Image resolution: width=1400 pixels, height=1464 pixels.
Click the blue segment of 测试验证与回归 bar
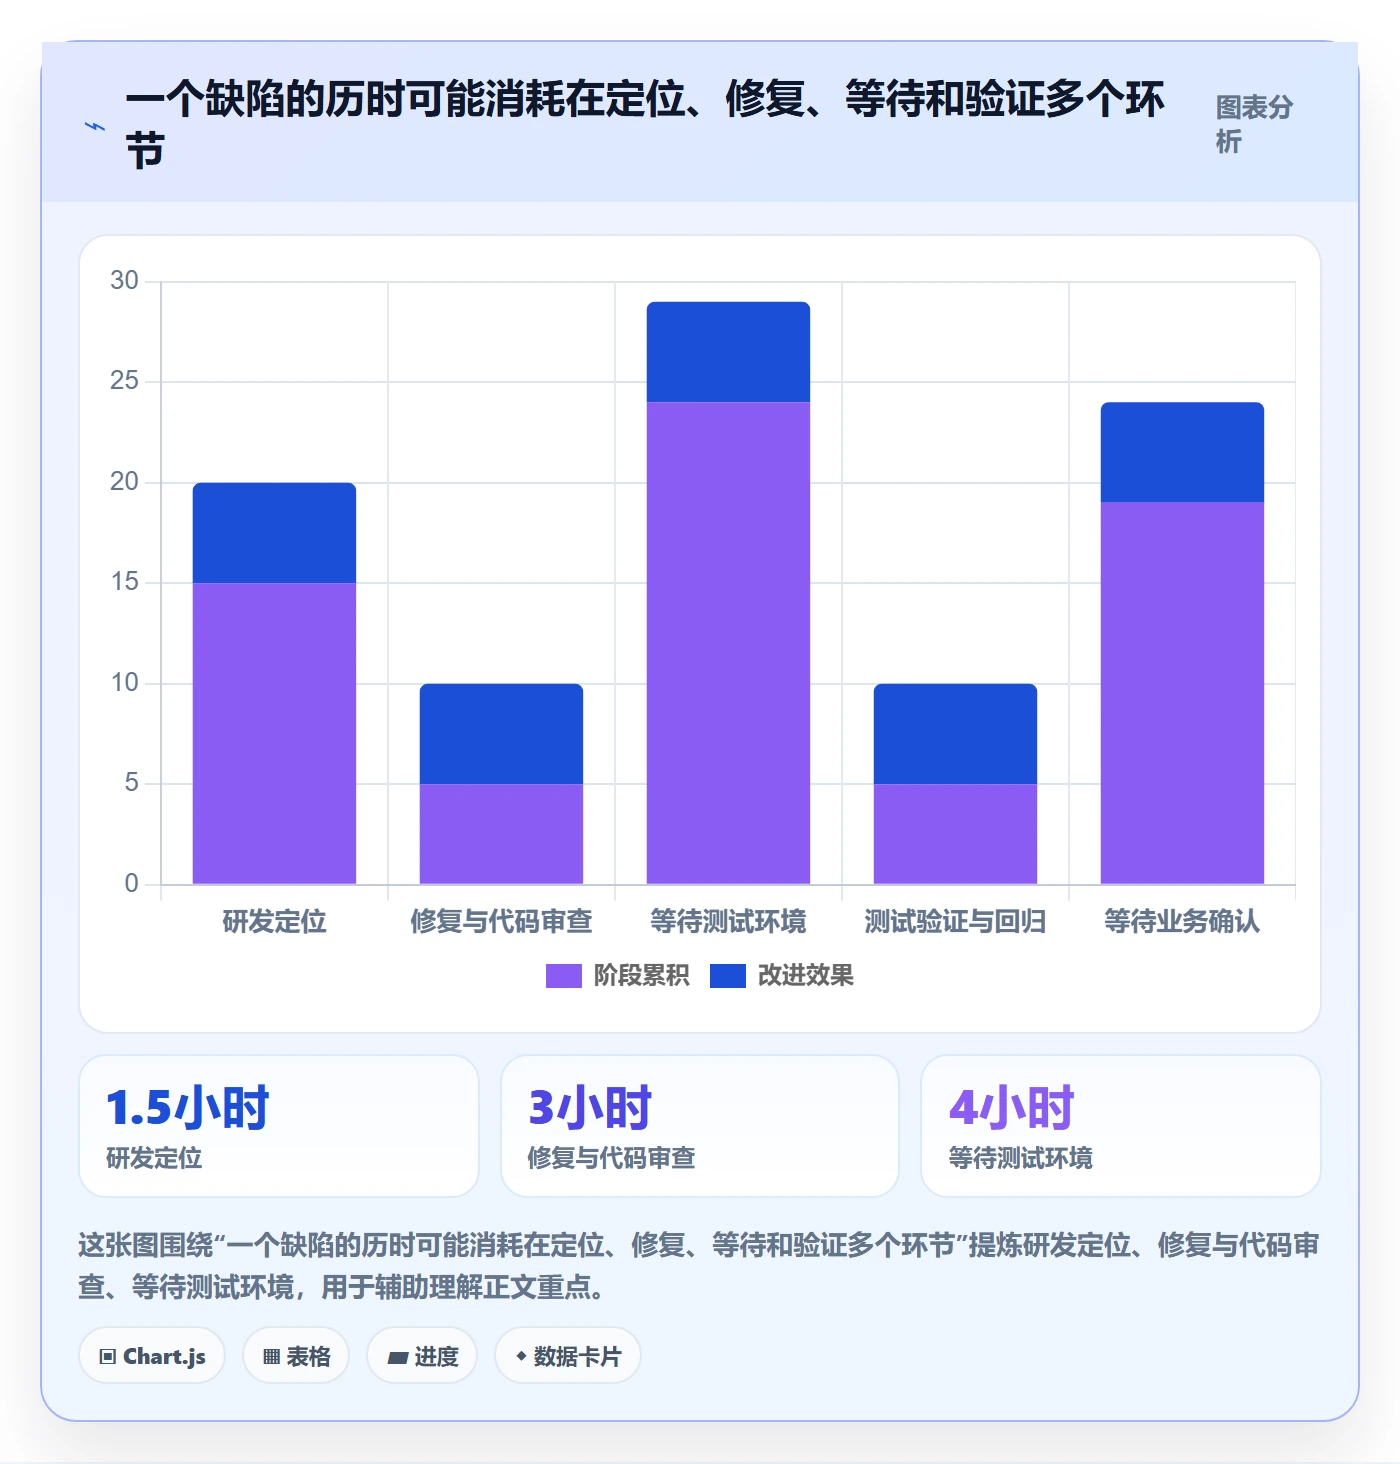[x=955, y=734]
